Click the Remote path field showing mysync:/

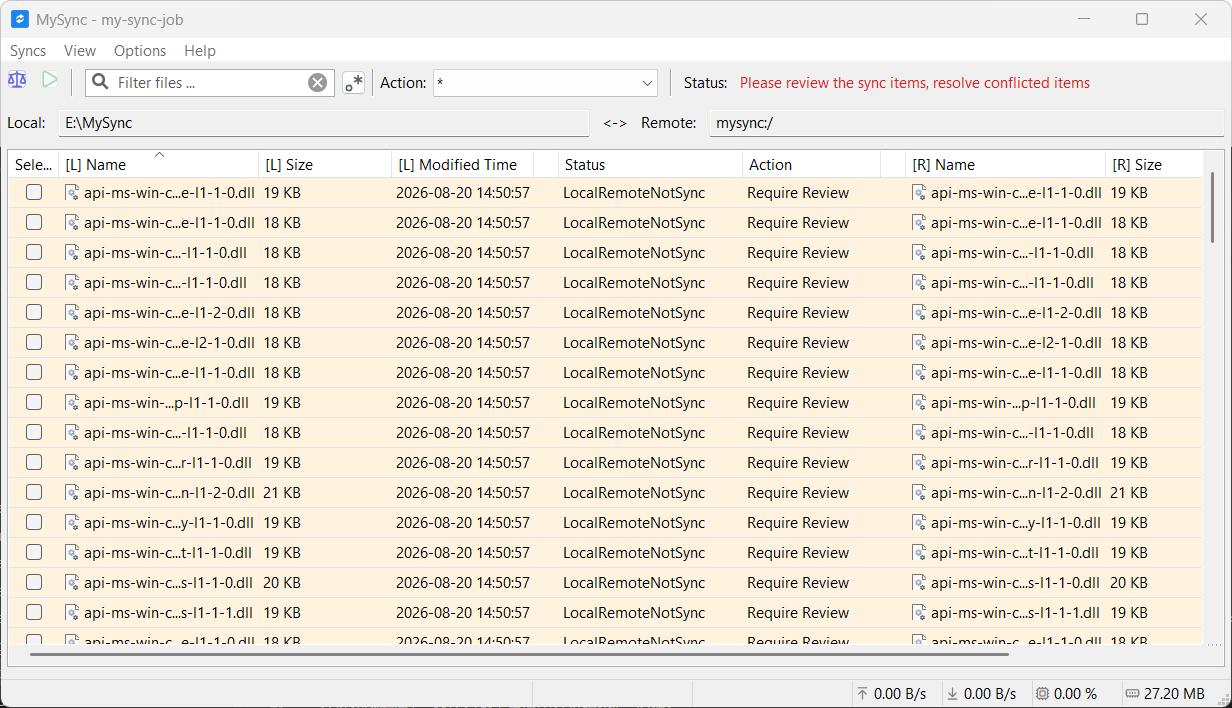tap(966, 123)
